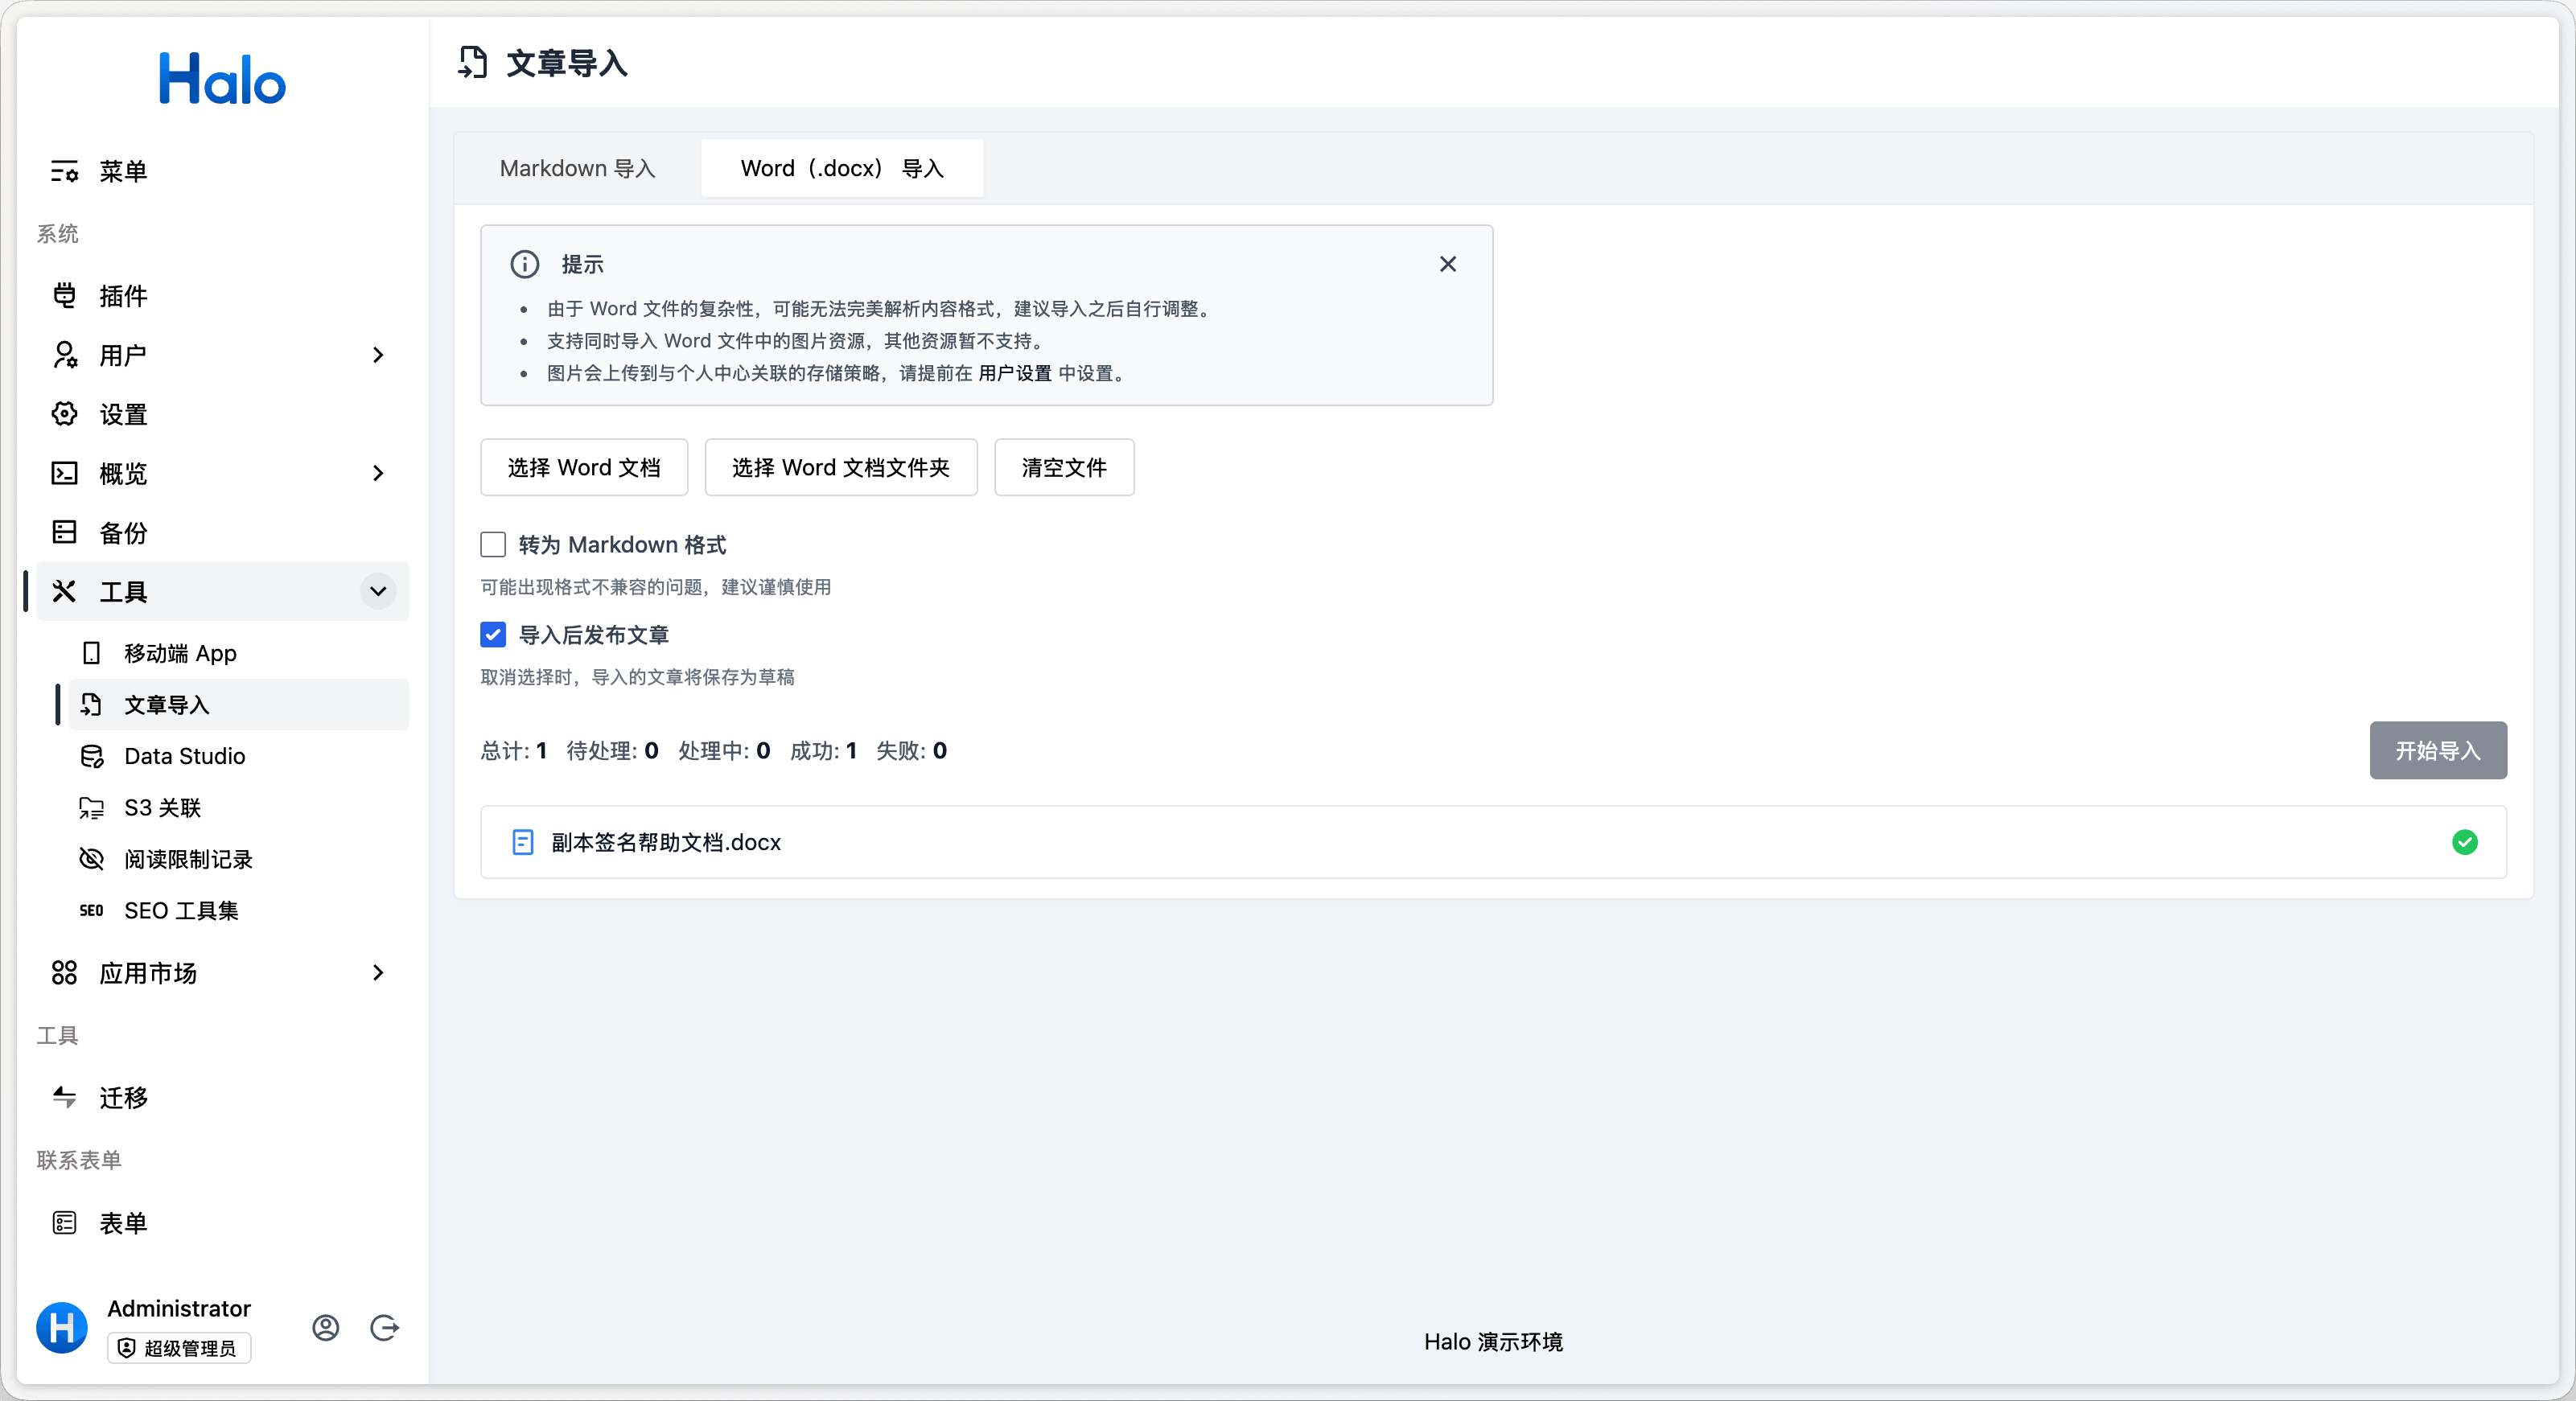The height and width of the screenshot is (1401, 2576).
Task: Click the Halo logo
Action: pos(222,79)
